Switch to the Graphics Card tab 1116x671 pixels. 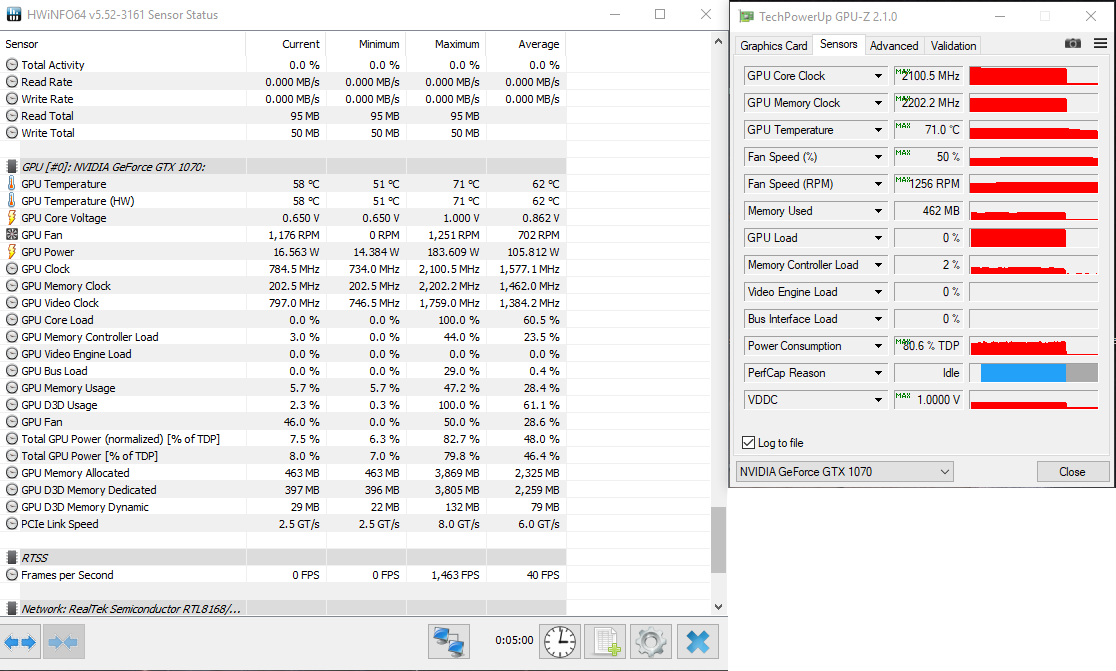pos(774,46)
